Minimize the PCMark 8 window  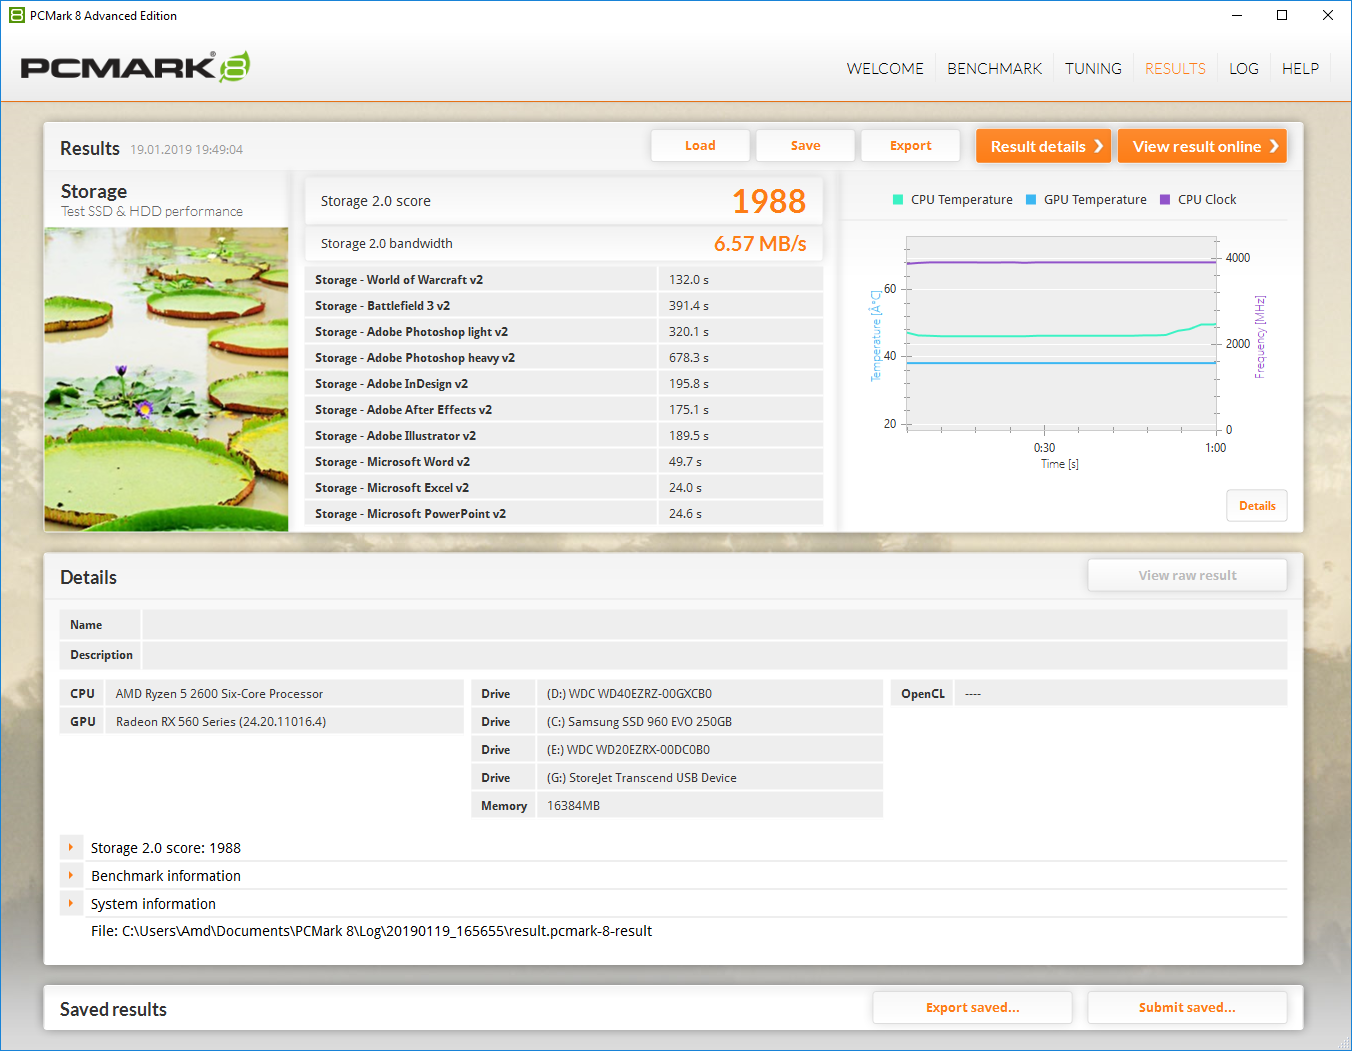(1237, 15)
